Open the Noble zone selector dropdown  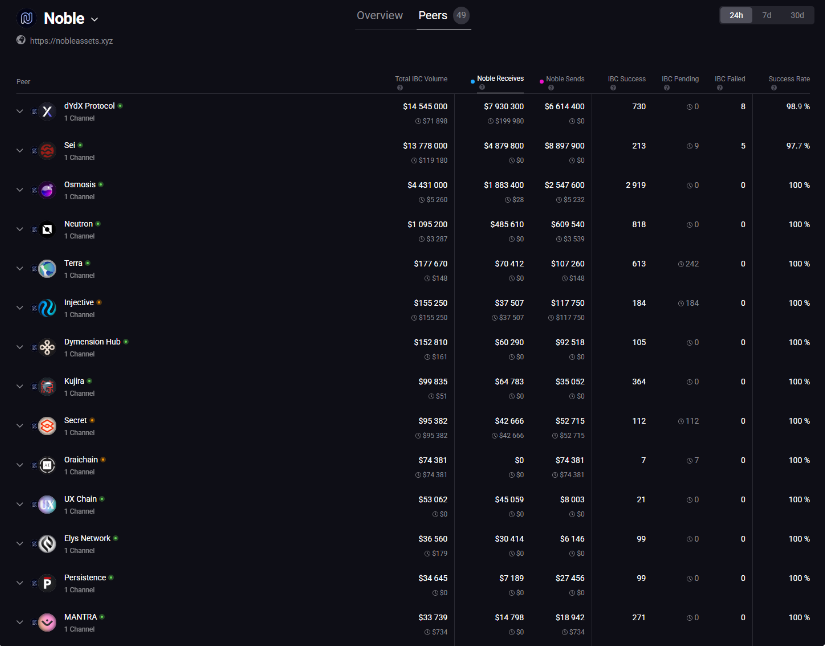tap(95, 19)
